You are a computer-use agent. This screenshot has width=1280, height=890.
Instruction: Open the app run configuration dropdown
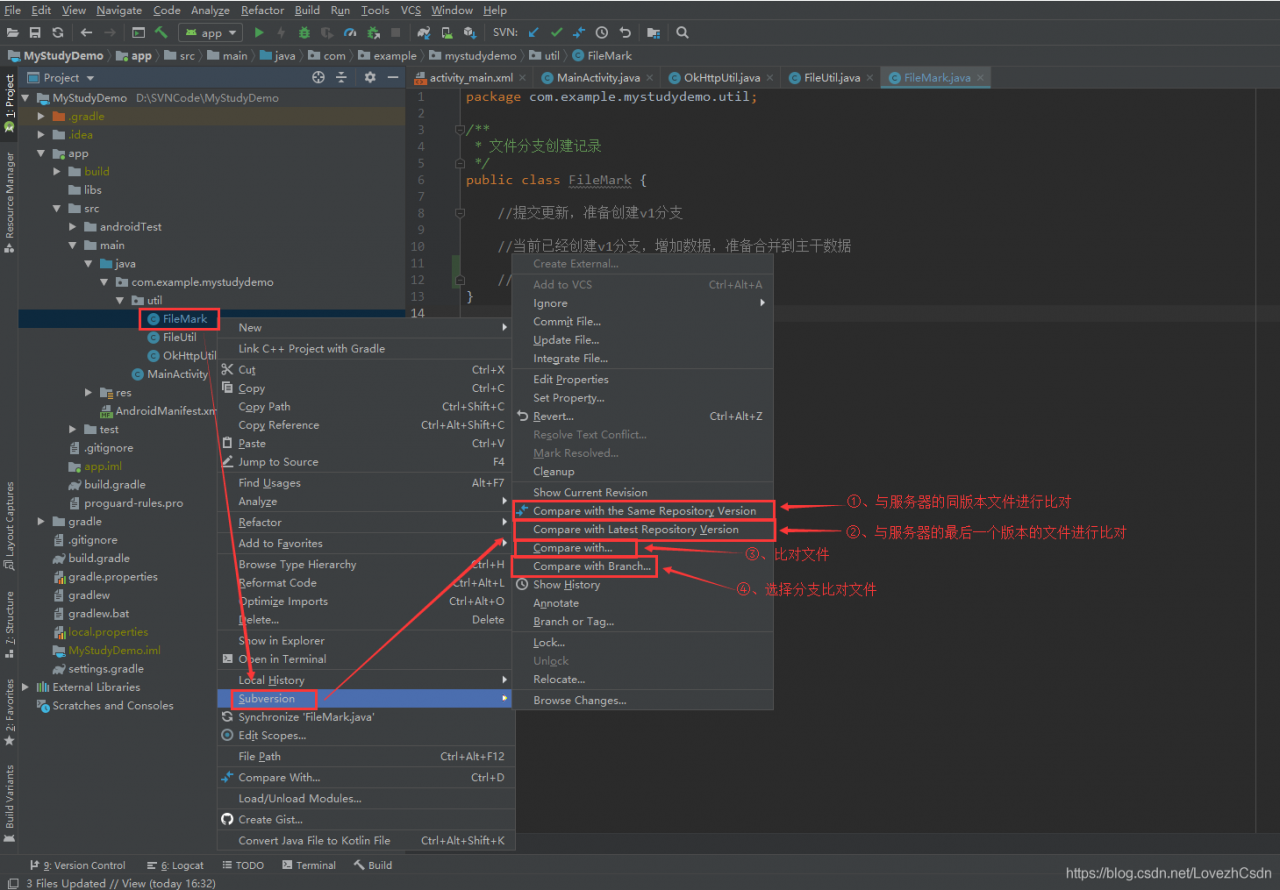[211, 33]
